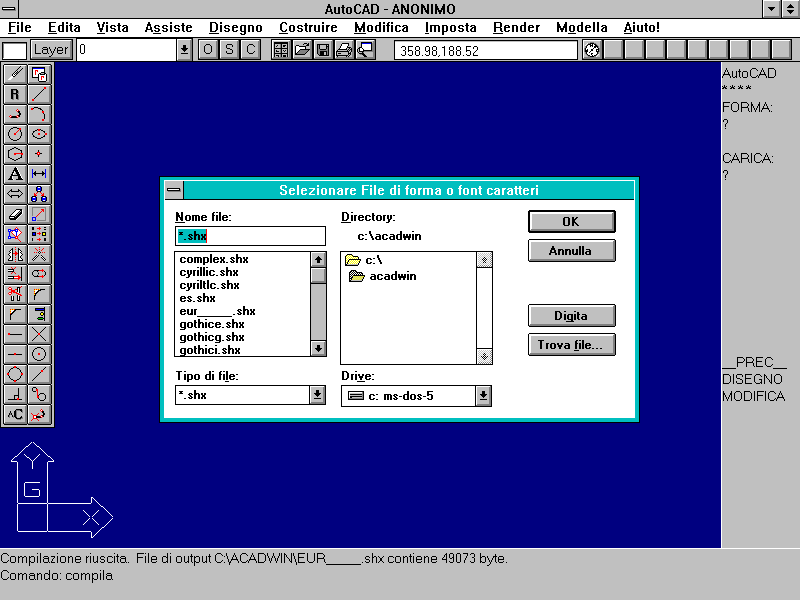Click the Layer button in the toolbar
800x600 pixels.
[51, 50]
